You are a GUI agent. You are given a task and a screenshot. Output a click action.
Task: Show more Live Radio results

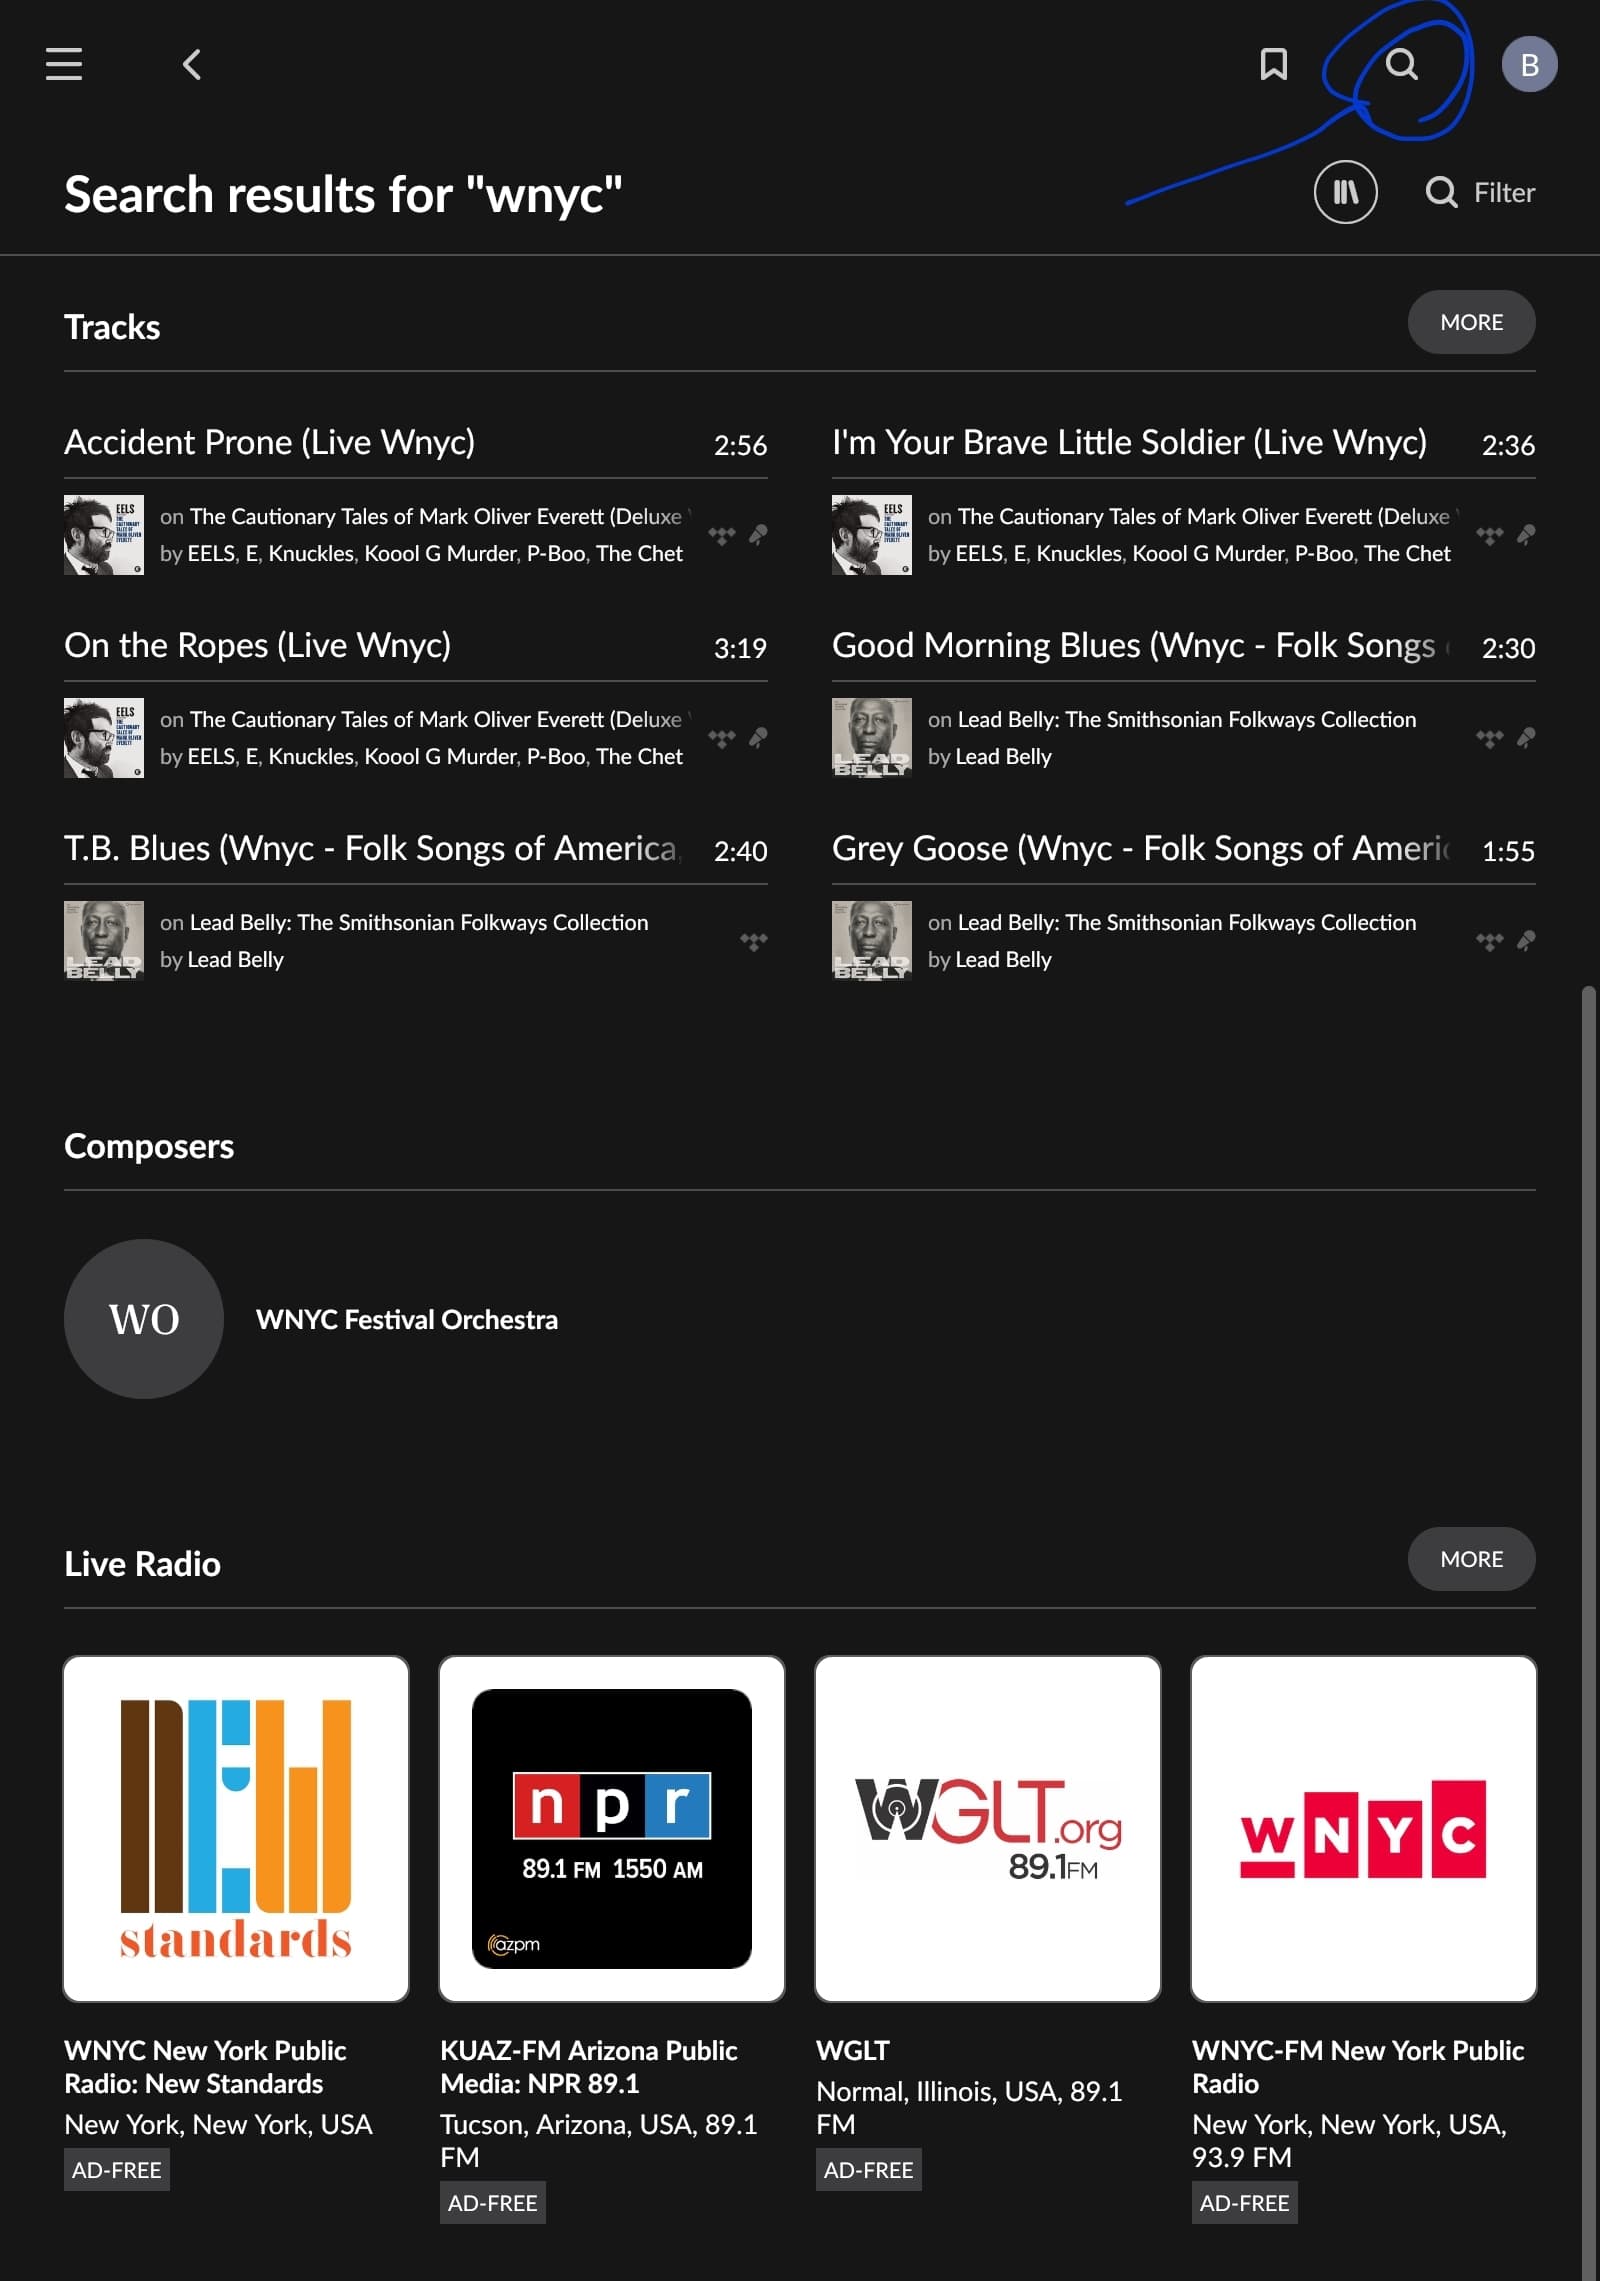click(1471, 1559)
